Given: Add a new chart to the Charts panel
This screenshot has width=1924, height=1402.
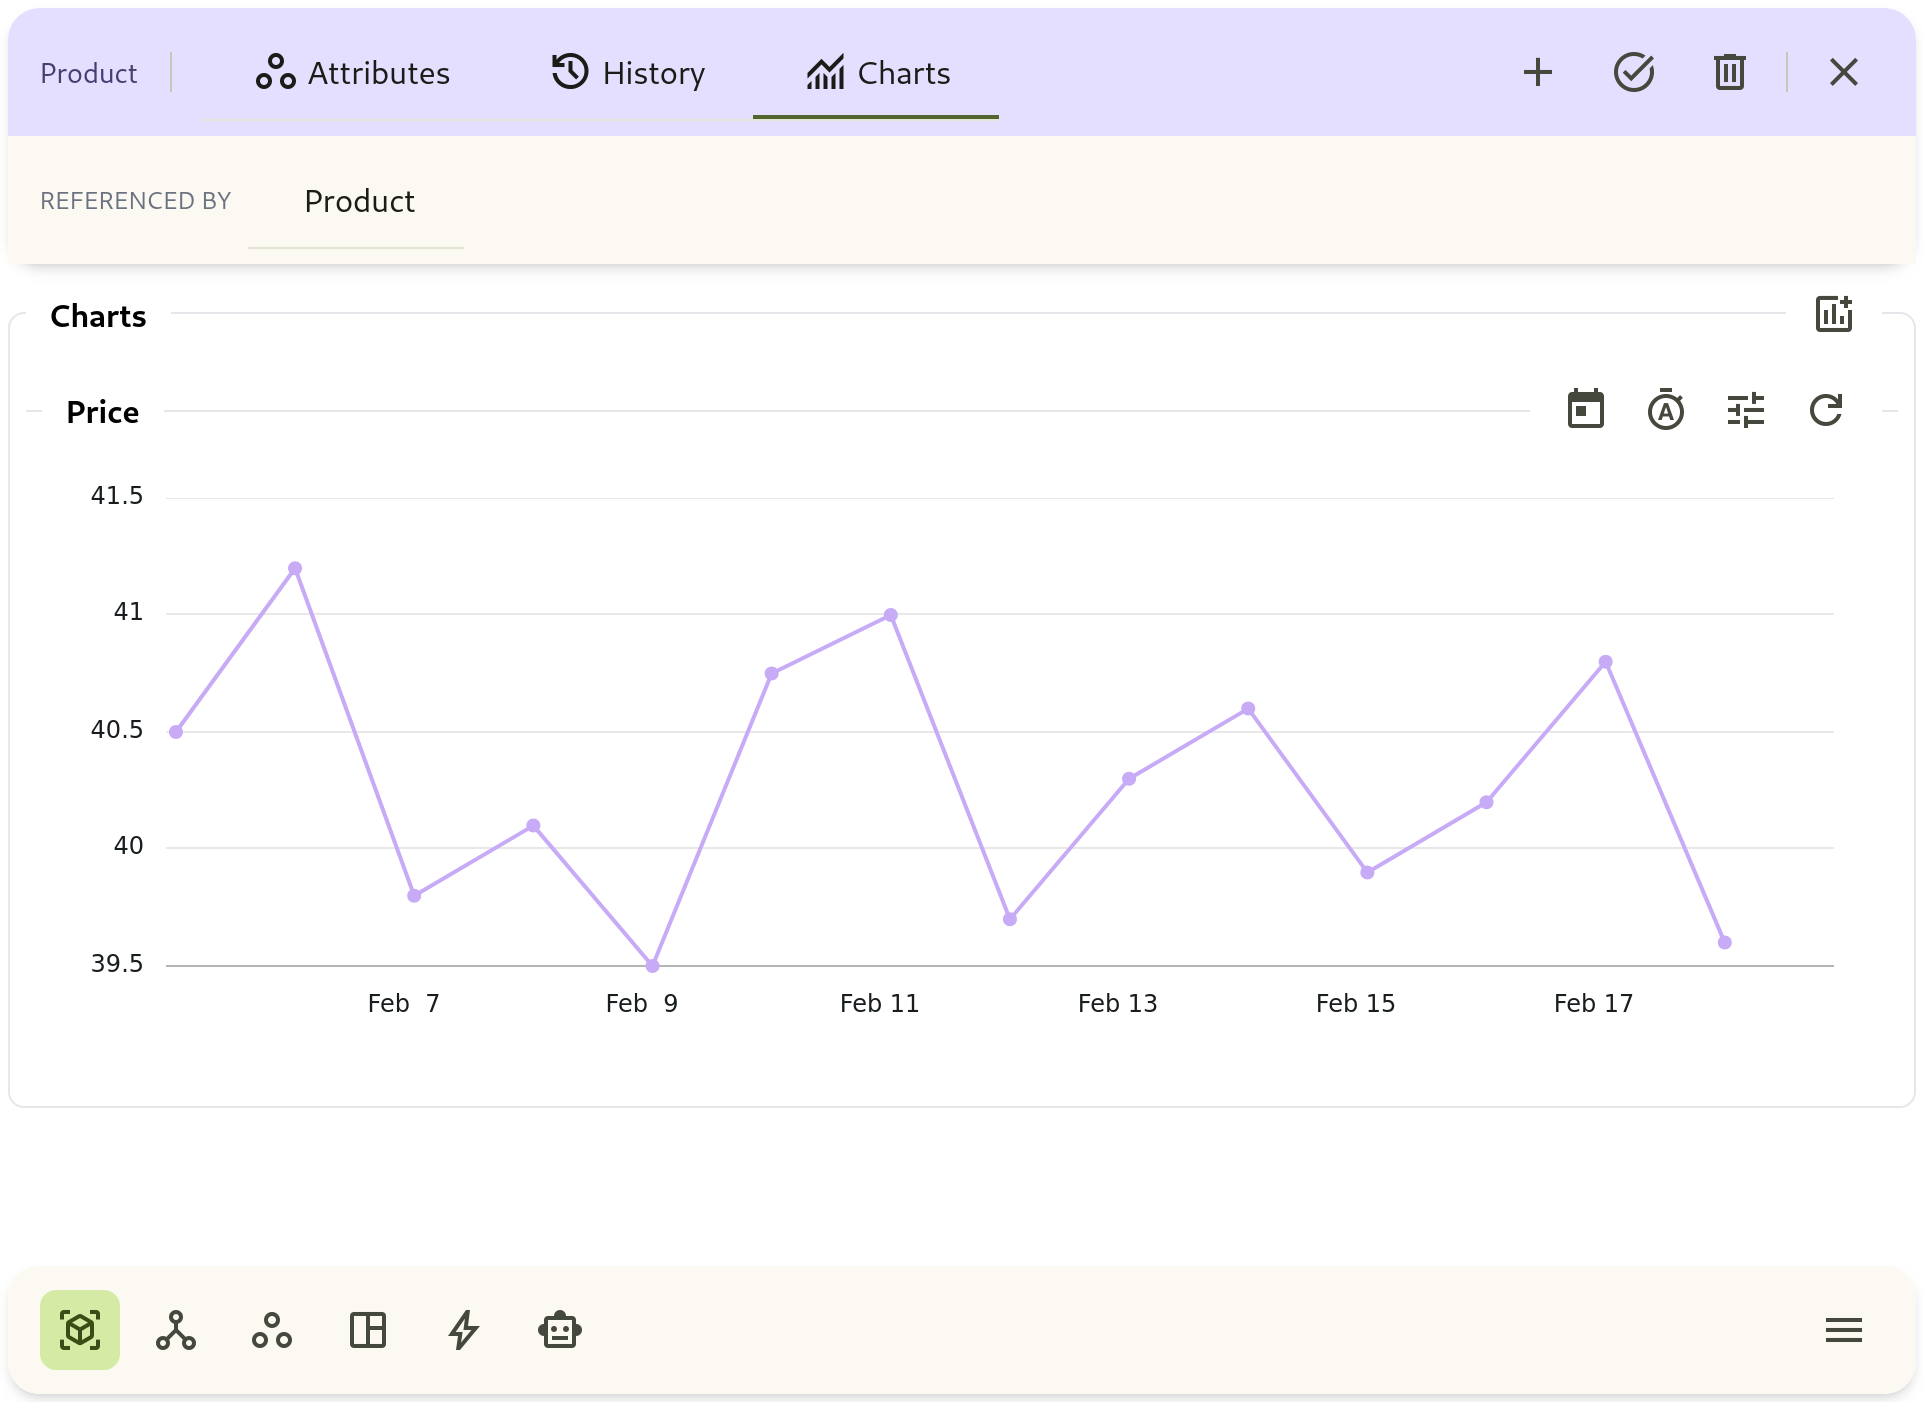Looking at the screenshot, I should [1835, 314].
